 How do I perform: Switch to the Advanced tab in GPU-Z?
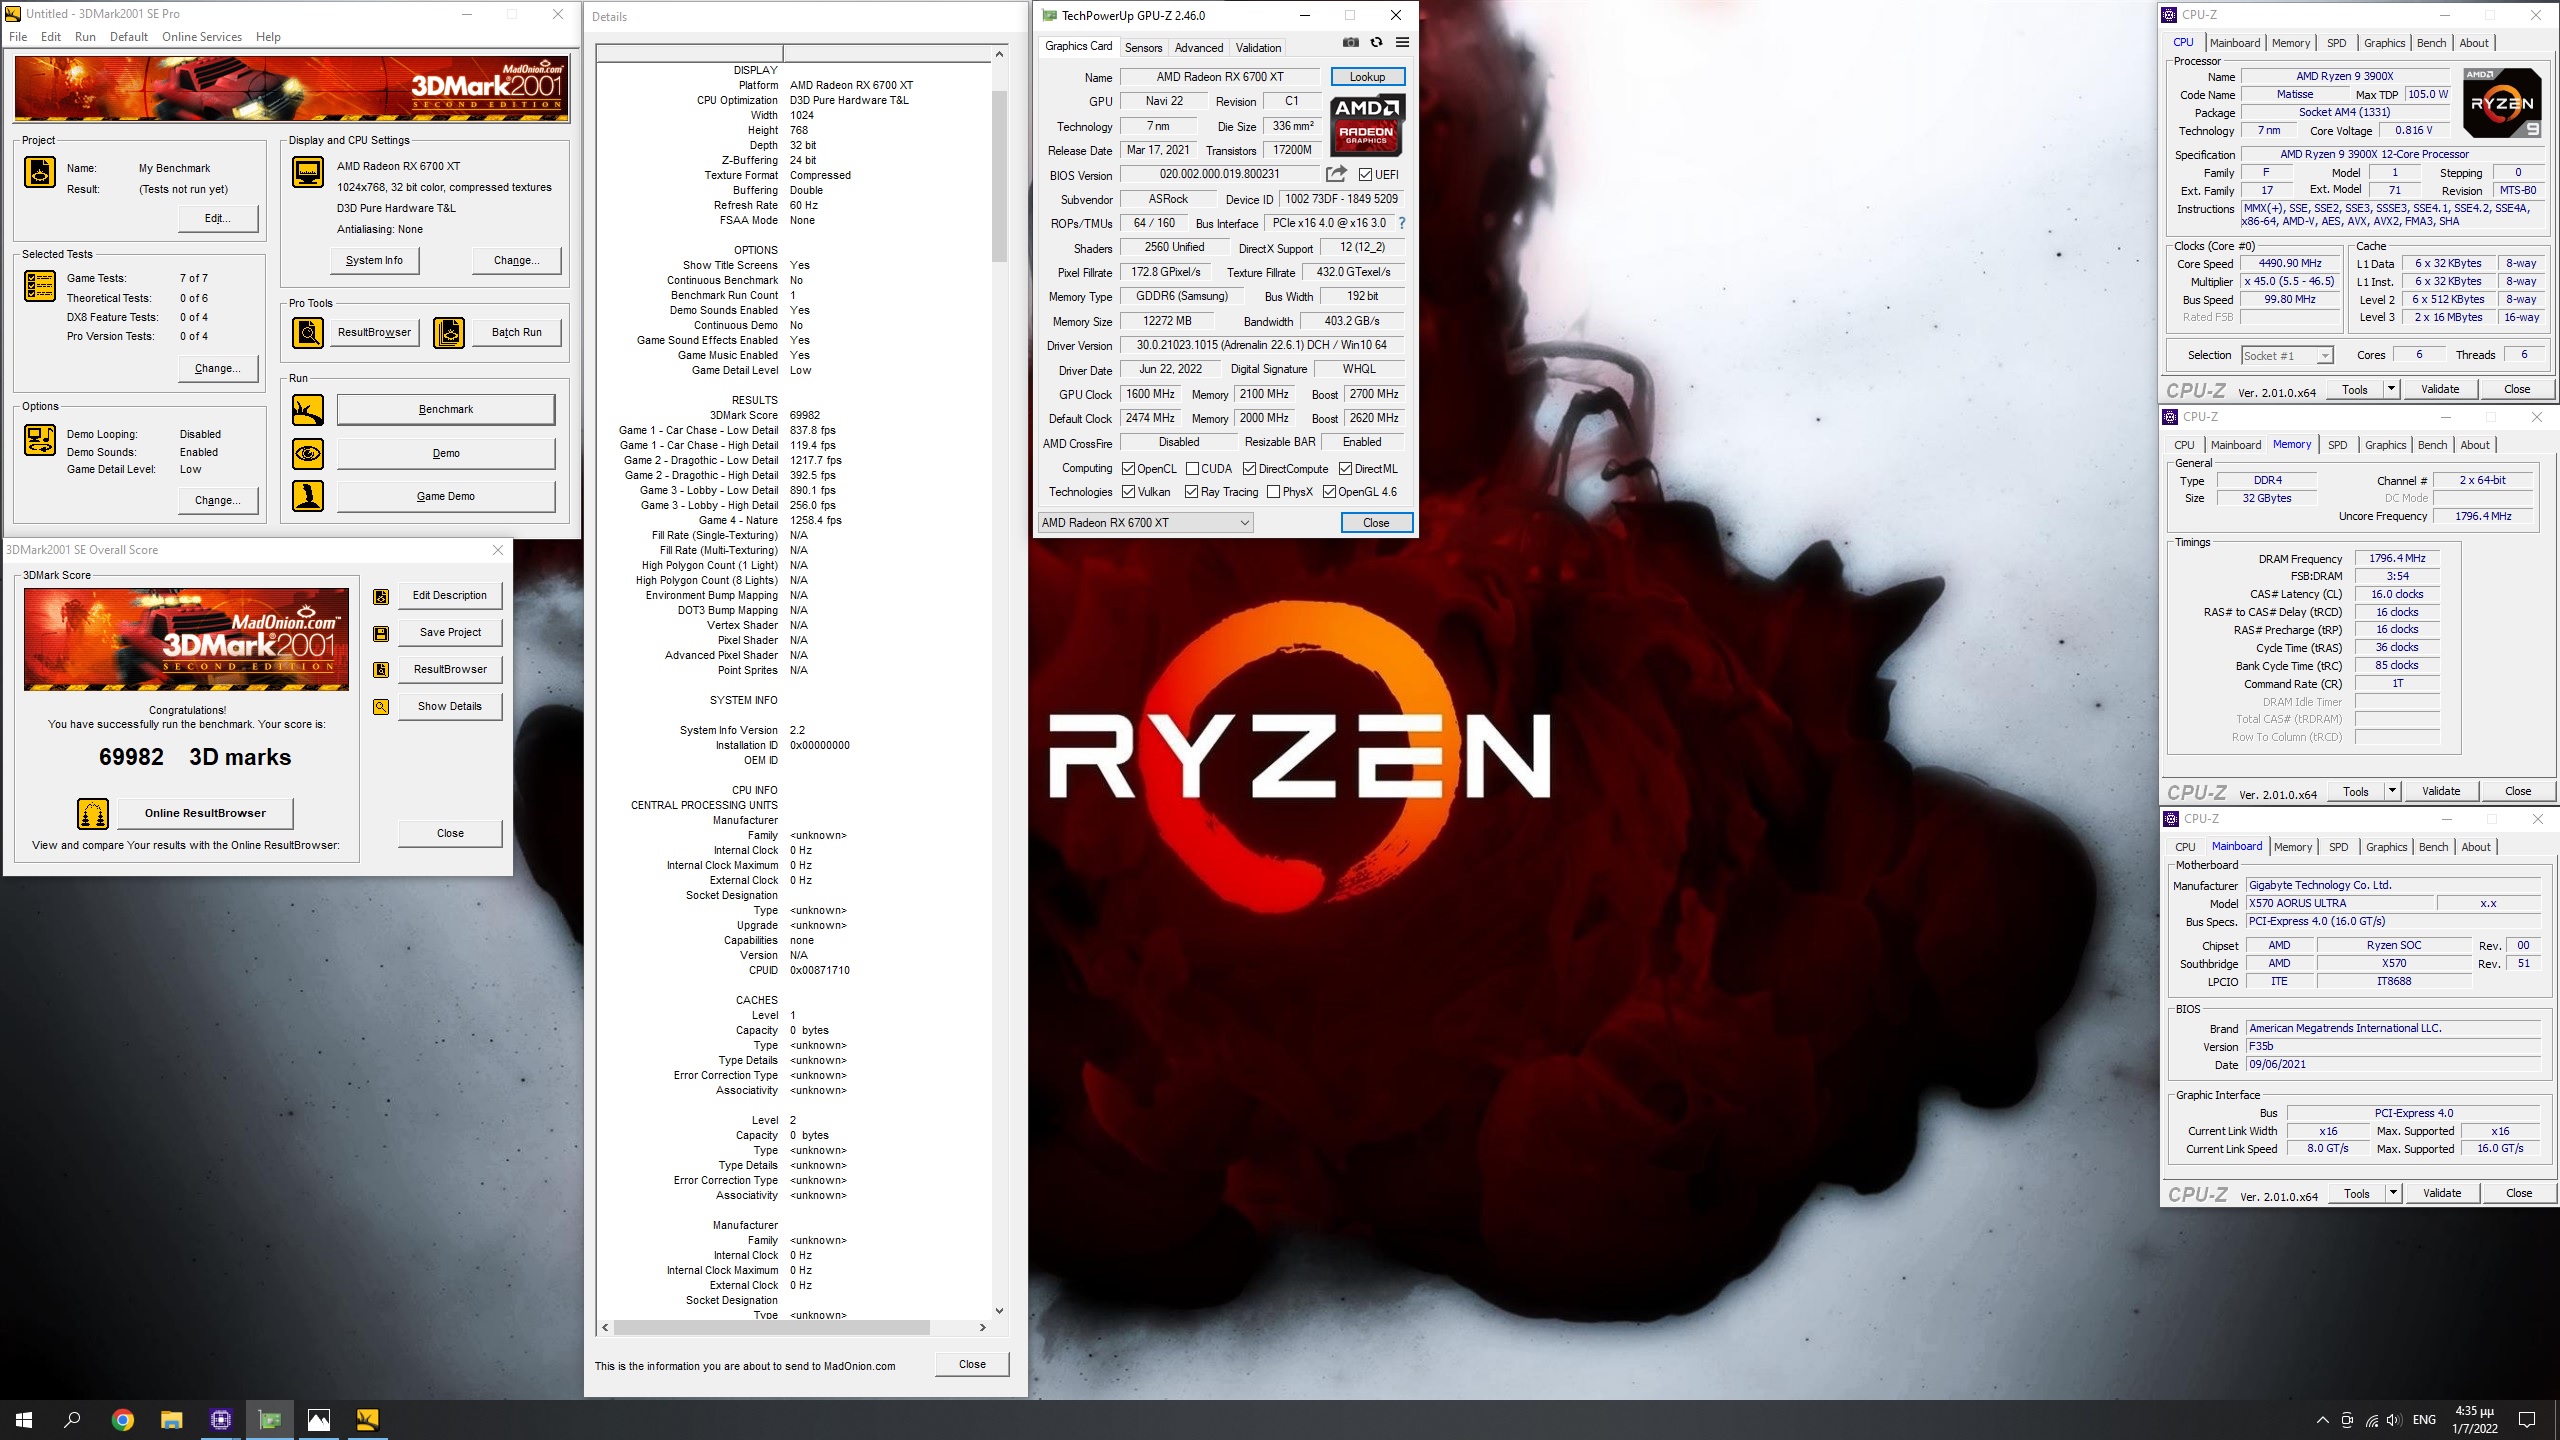1199,47
